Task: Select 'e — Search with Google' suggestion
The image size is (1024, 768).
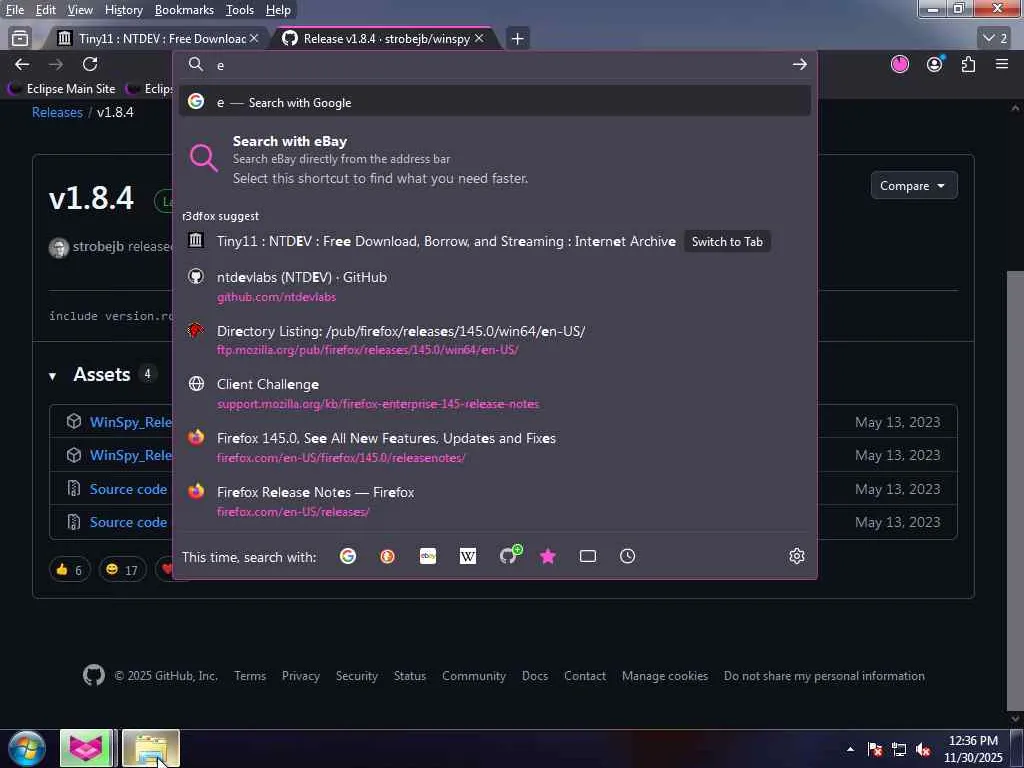Action: point(495,102)
